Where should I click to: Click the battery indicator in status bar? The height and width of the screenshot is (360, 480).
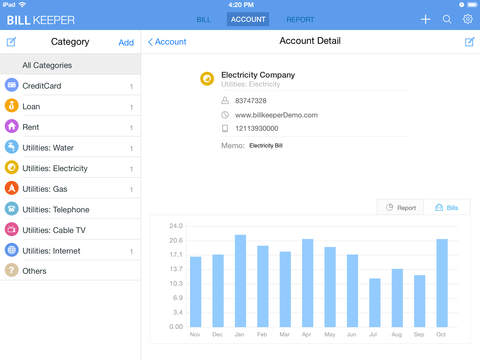pyautogui.click(x=472, y=5)
